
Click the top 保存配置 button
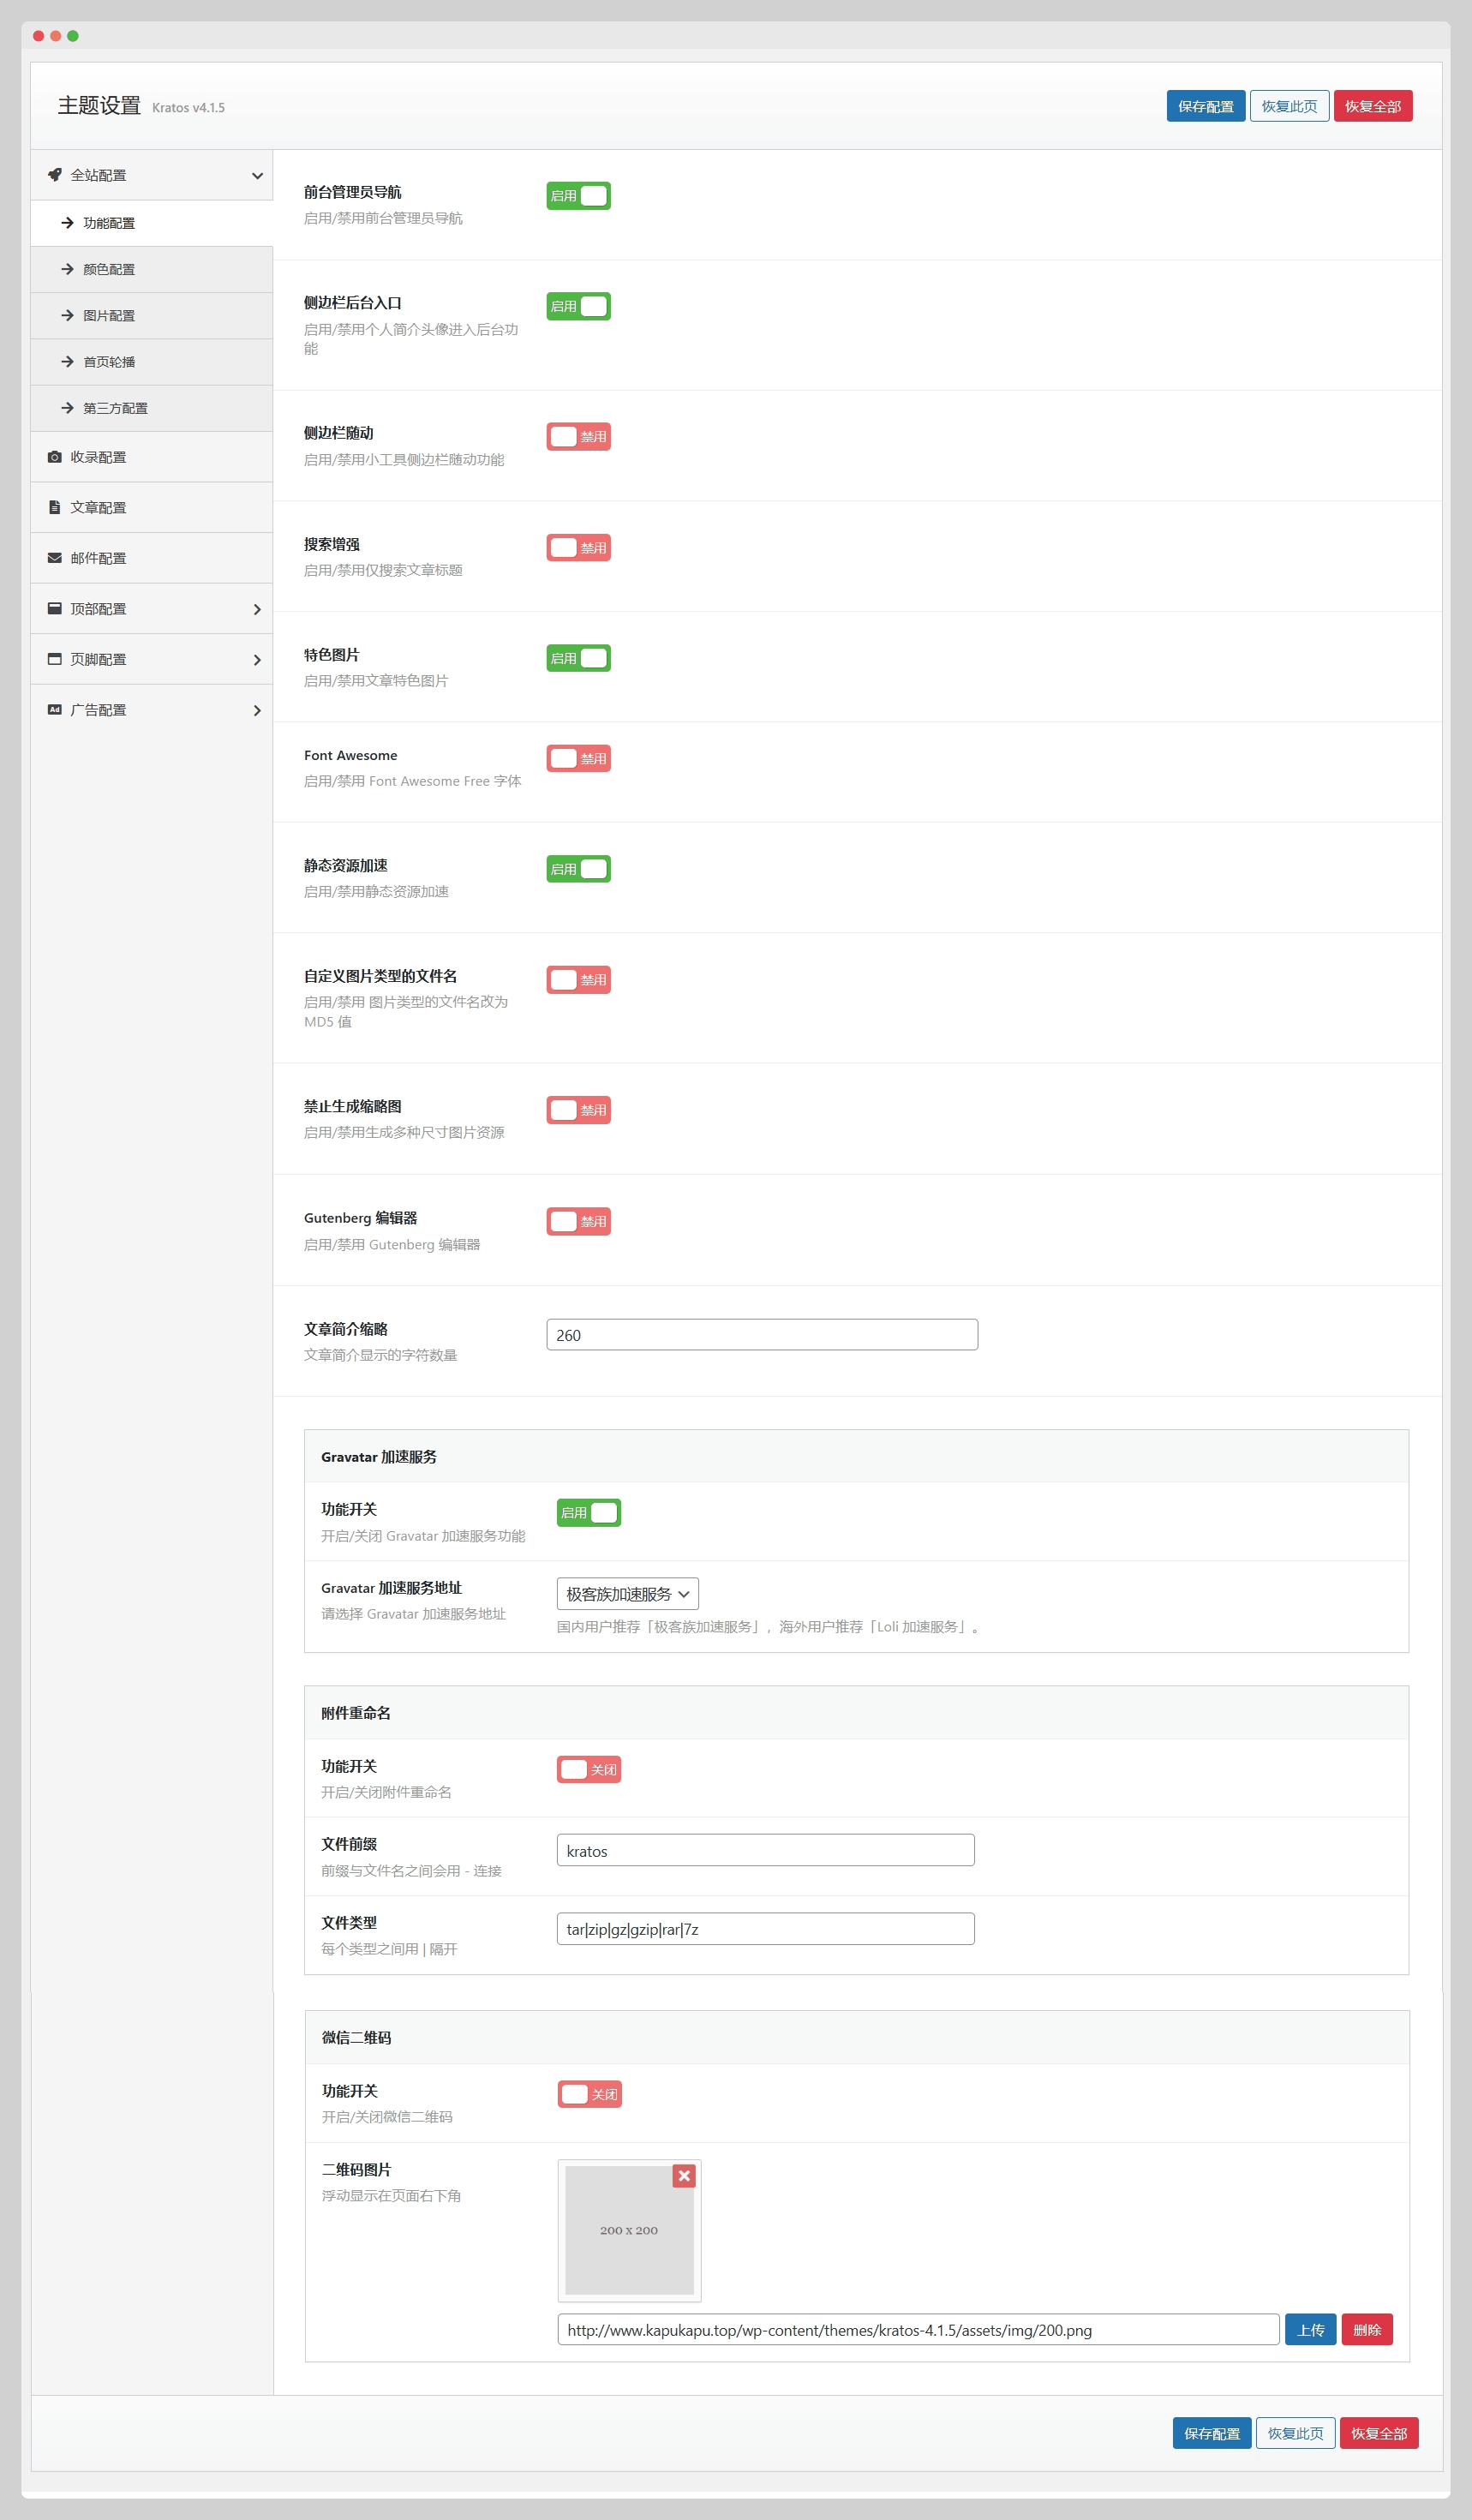click(x=1205, y=107)
